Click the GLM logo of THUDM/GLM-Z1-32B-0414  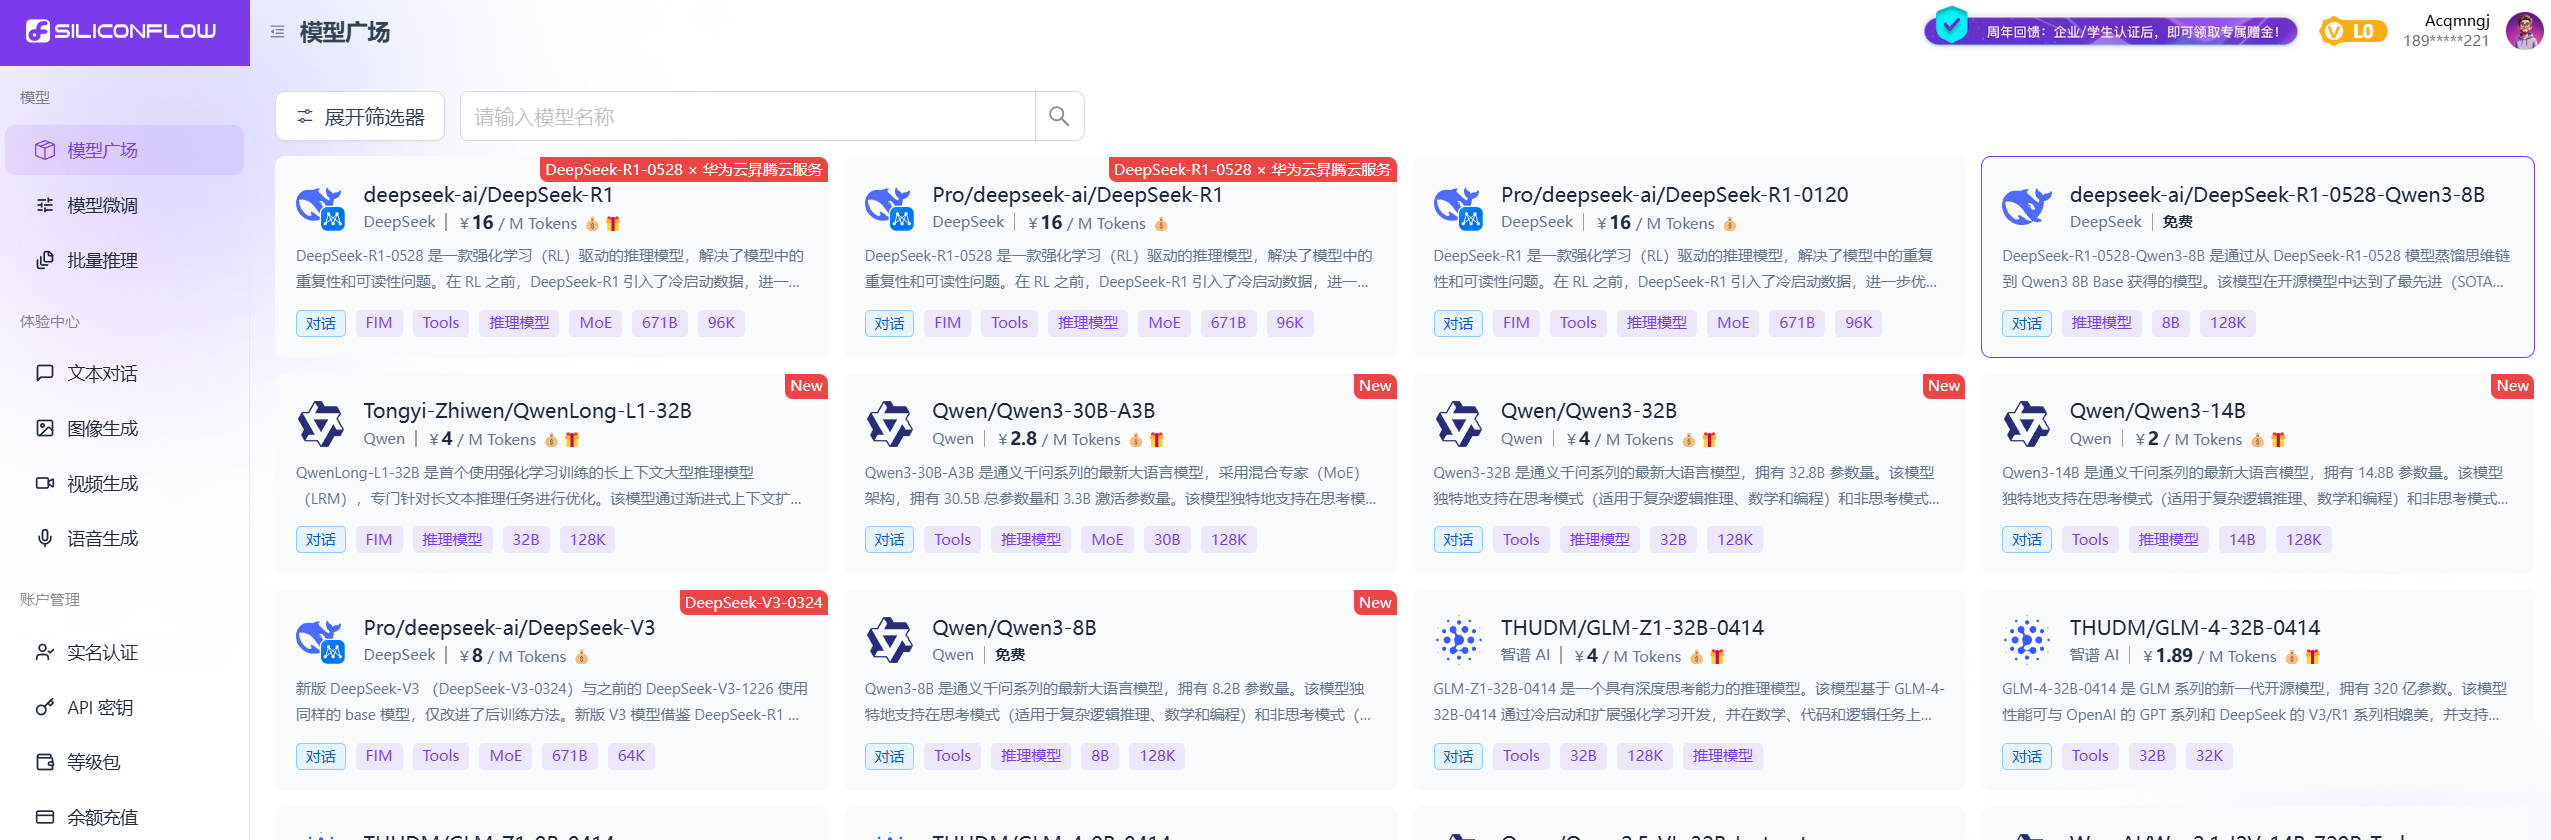click(x=1458, y=640)
